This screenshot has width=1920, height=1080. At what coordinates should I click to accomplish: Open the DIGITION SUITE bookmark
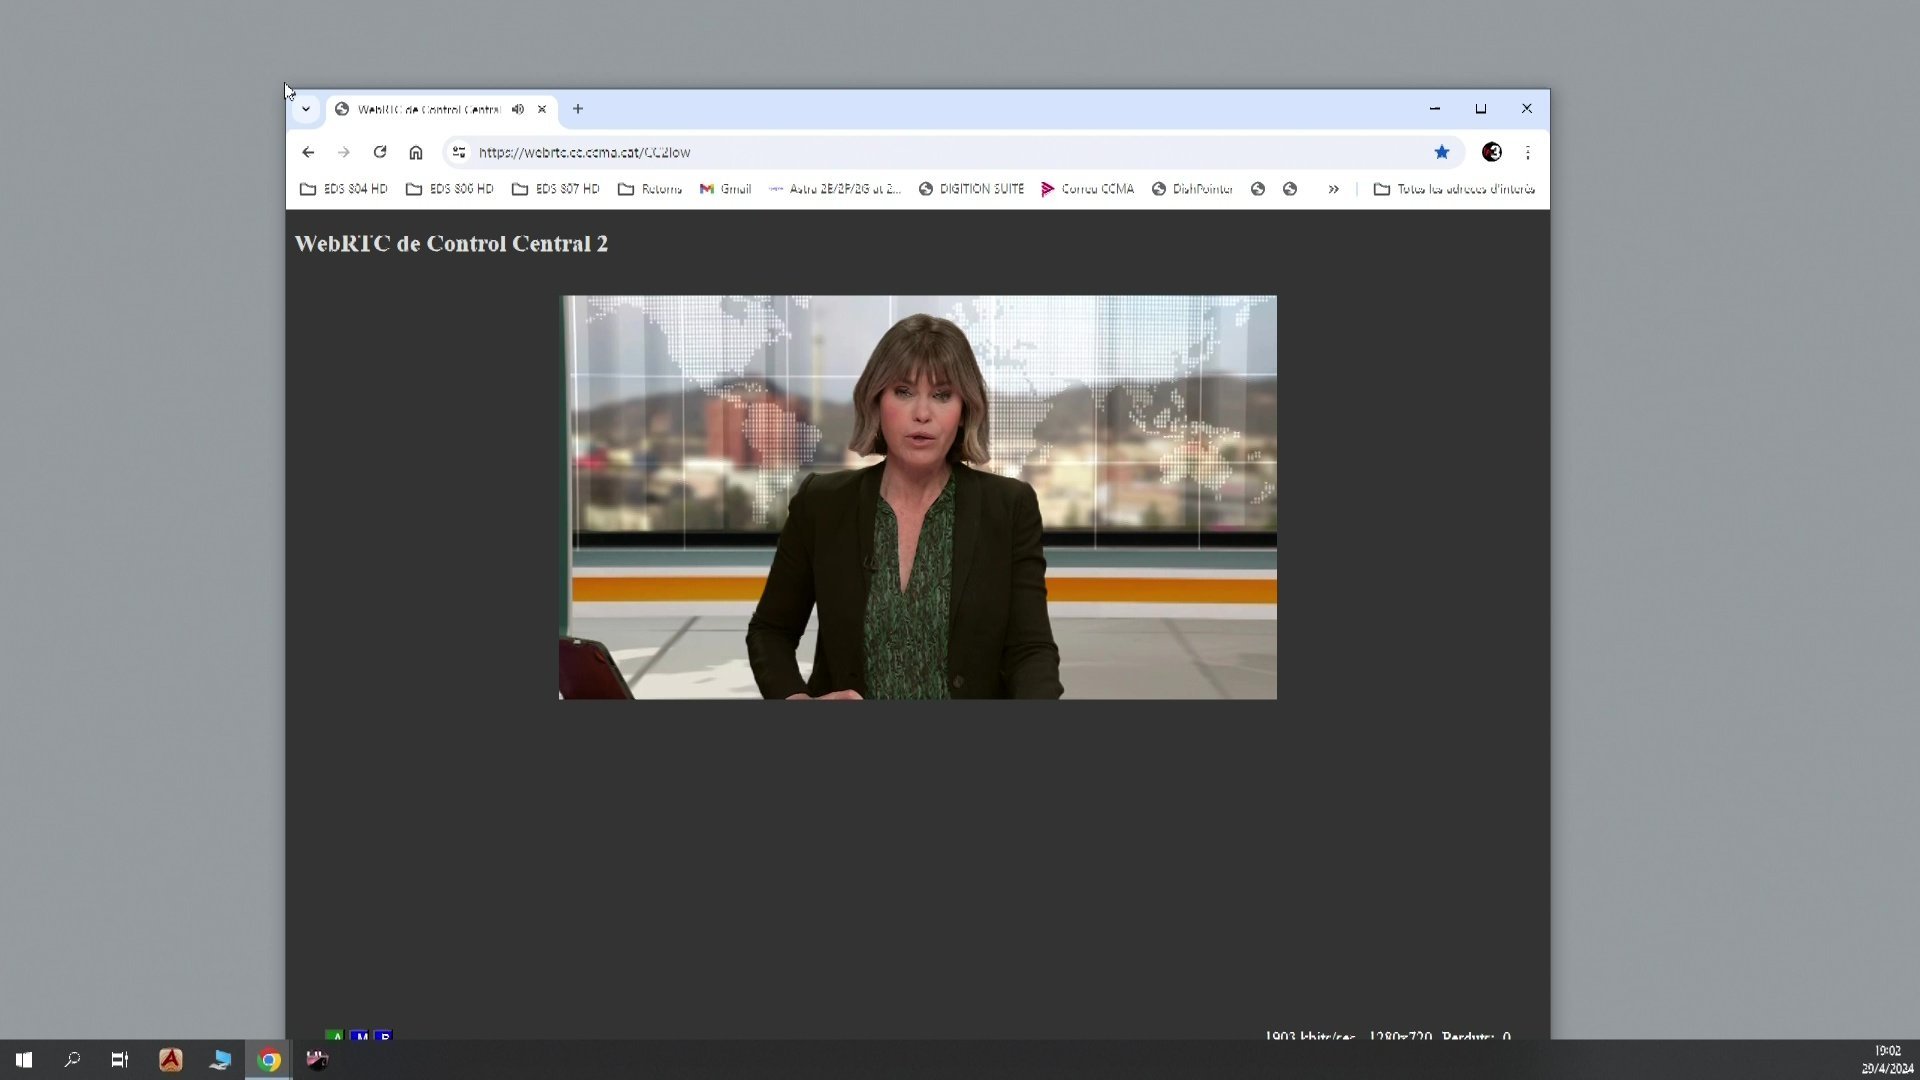[x=971, y=189]
